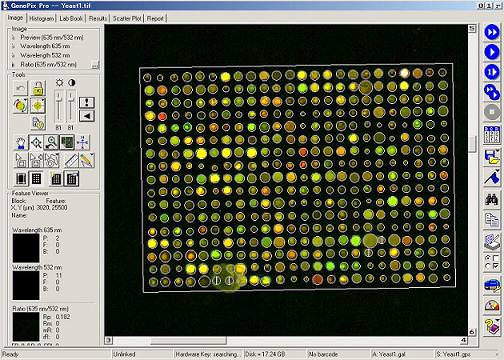Click 'A: Yeast1.gal' in the status bar
Screen dimensions: 504x360
pyautogui.click(x=389, y=354)
